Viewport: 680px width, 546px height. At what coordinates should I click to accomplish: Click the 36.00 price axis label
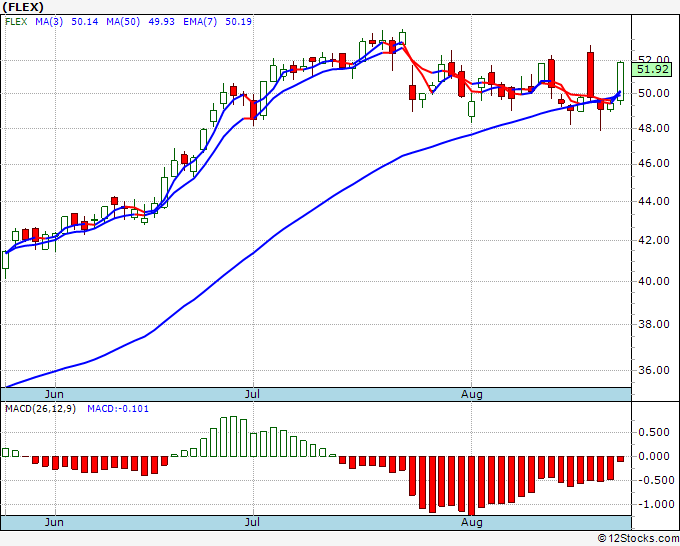tap(654, 370)
